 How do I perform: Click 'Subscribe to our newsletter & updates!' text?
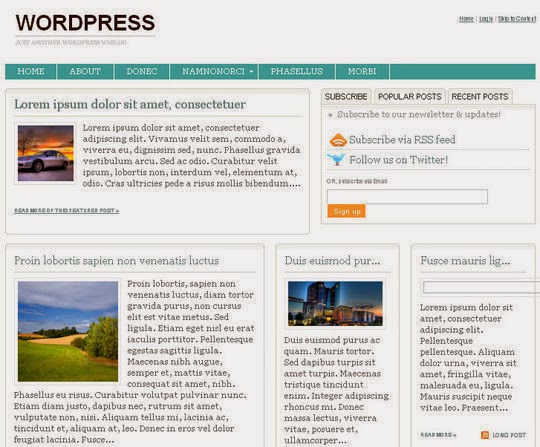(x=419, y=115)
